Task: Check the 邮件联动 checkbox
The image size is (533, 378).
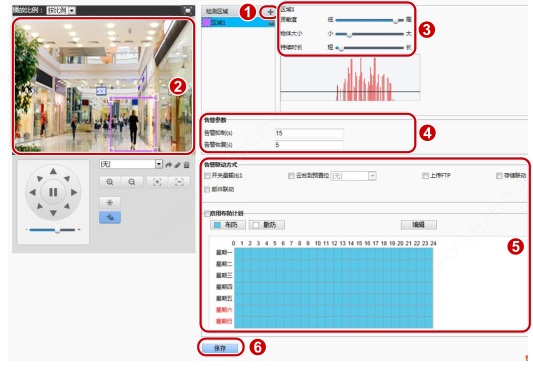Action: [207, 189]
